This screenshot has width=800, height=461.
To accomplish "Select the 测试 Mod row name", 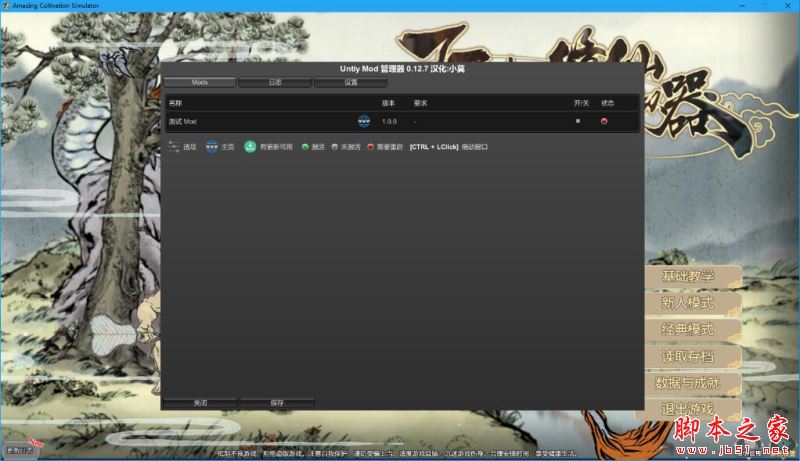I will click(183, 121).
